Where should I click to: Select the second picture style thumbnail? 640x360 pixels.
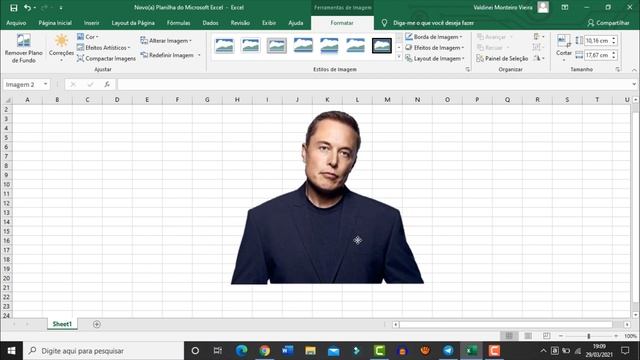(250, 45)
